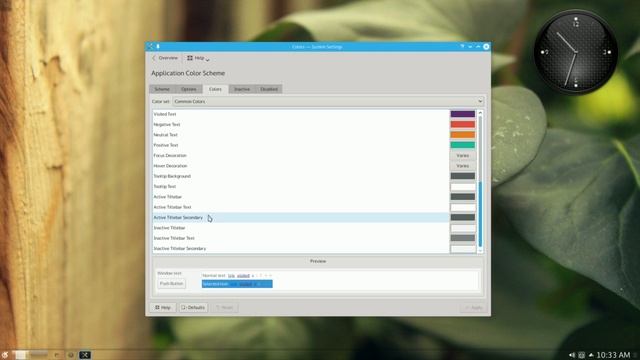Click the preview 'visited' hyperlink
This screenshot has height=360, width=640.
(243, 276)
